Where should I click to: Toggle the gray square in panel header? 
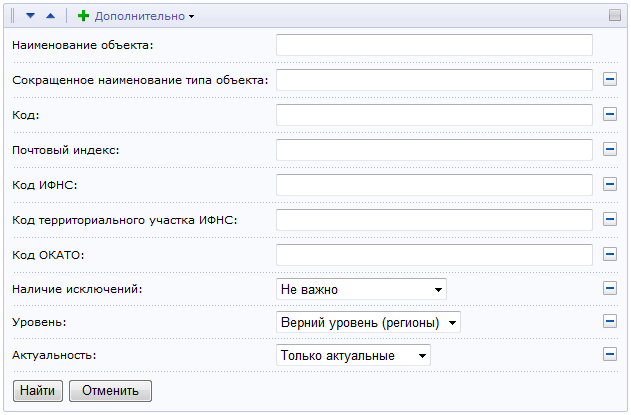coord(615,15)
